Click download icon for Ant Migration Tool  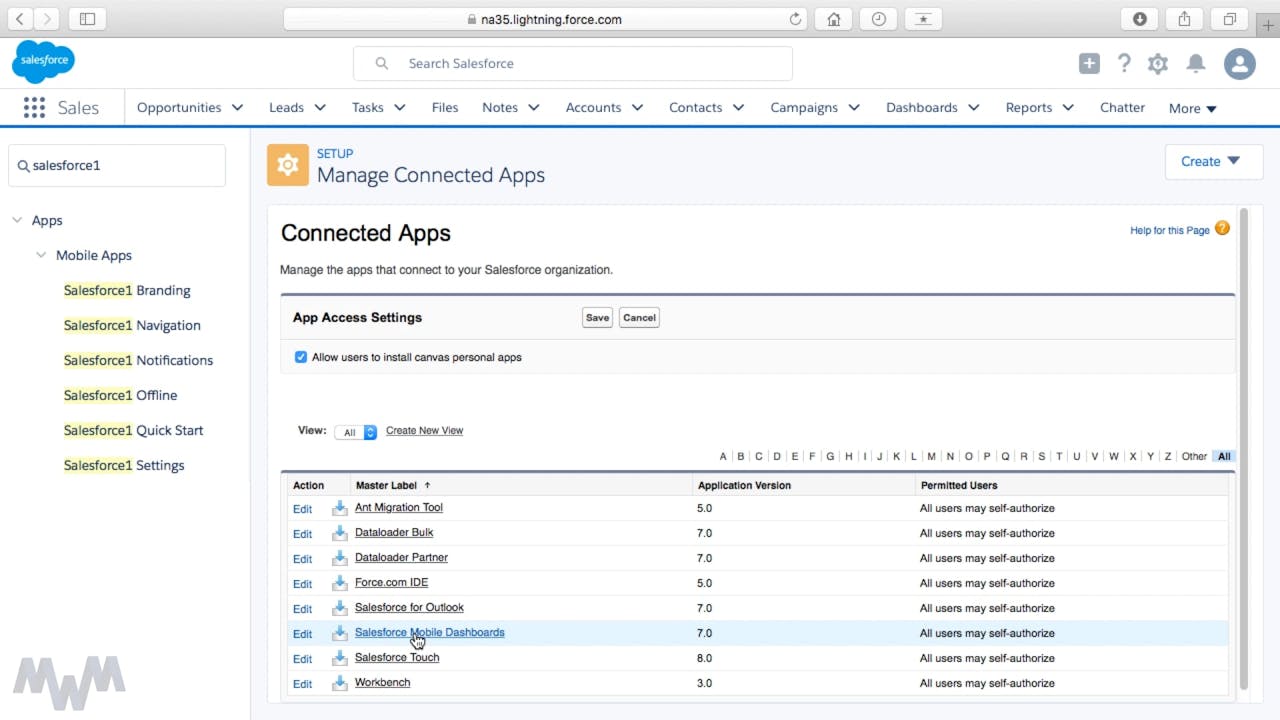point(339,508)
